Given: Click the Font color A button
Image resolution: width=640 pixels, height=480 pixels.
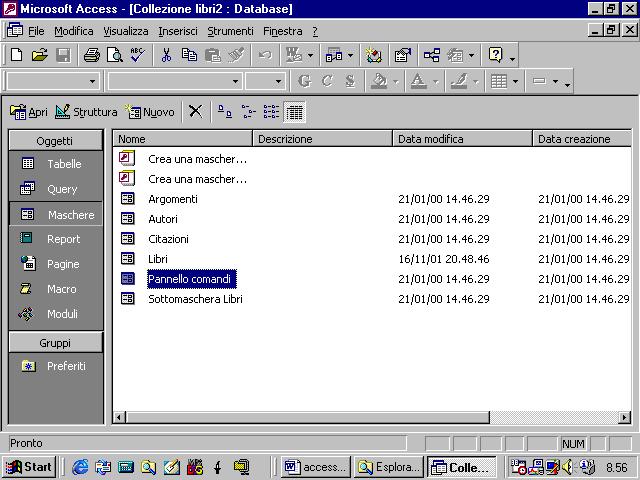Looking at the screenshot, I should (419, 81).
